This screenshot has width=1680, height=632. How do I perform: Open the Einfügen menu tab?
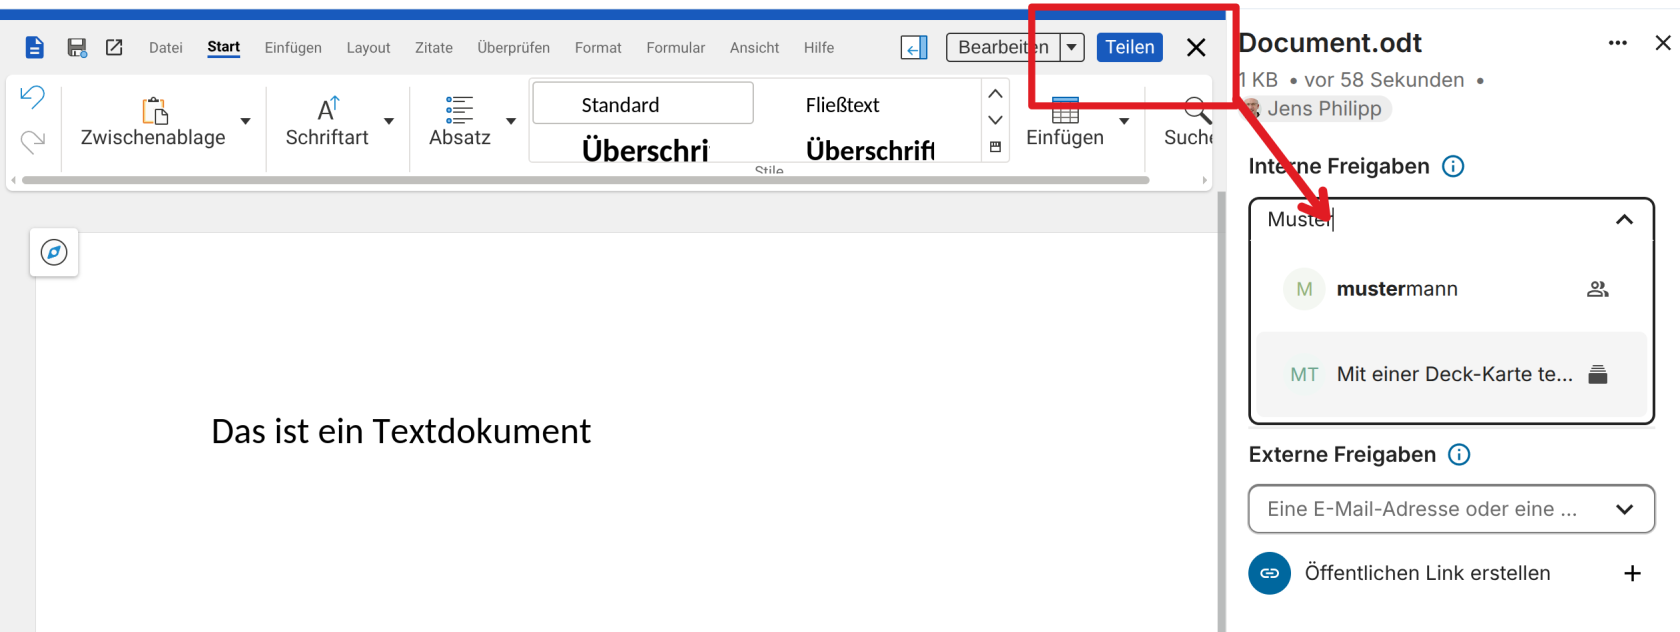pyautogui.click(x=293, y=47)
